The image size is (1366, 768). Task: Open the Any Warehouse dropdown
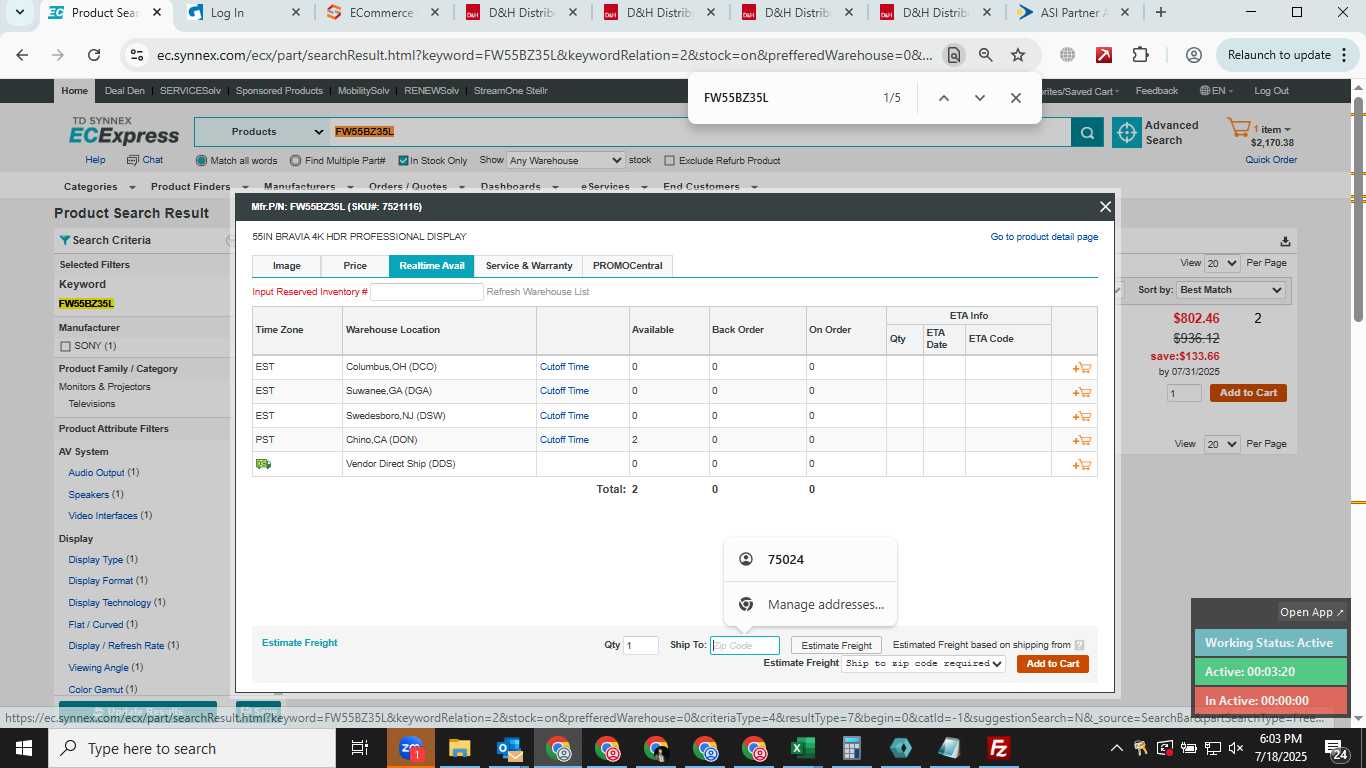[x=566, y=160]
